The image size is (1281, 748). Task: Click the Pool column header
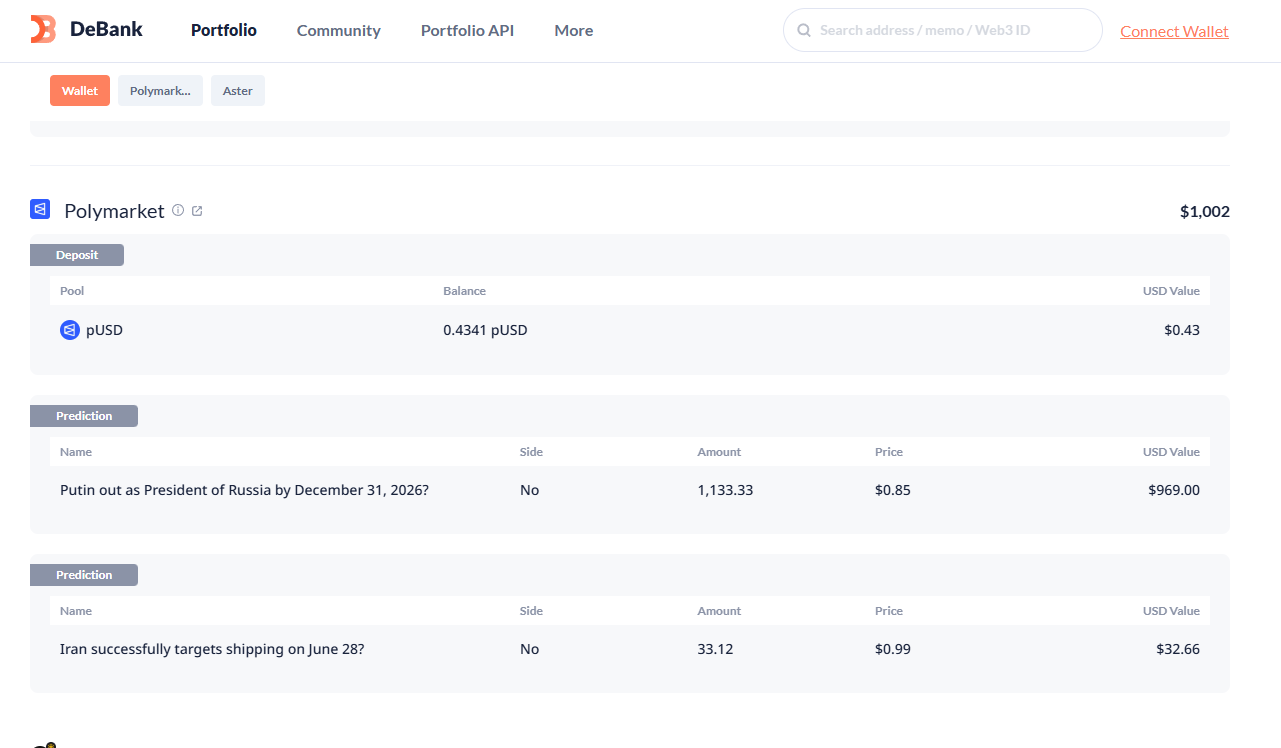[x=72, y=291]
